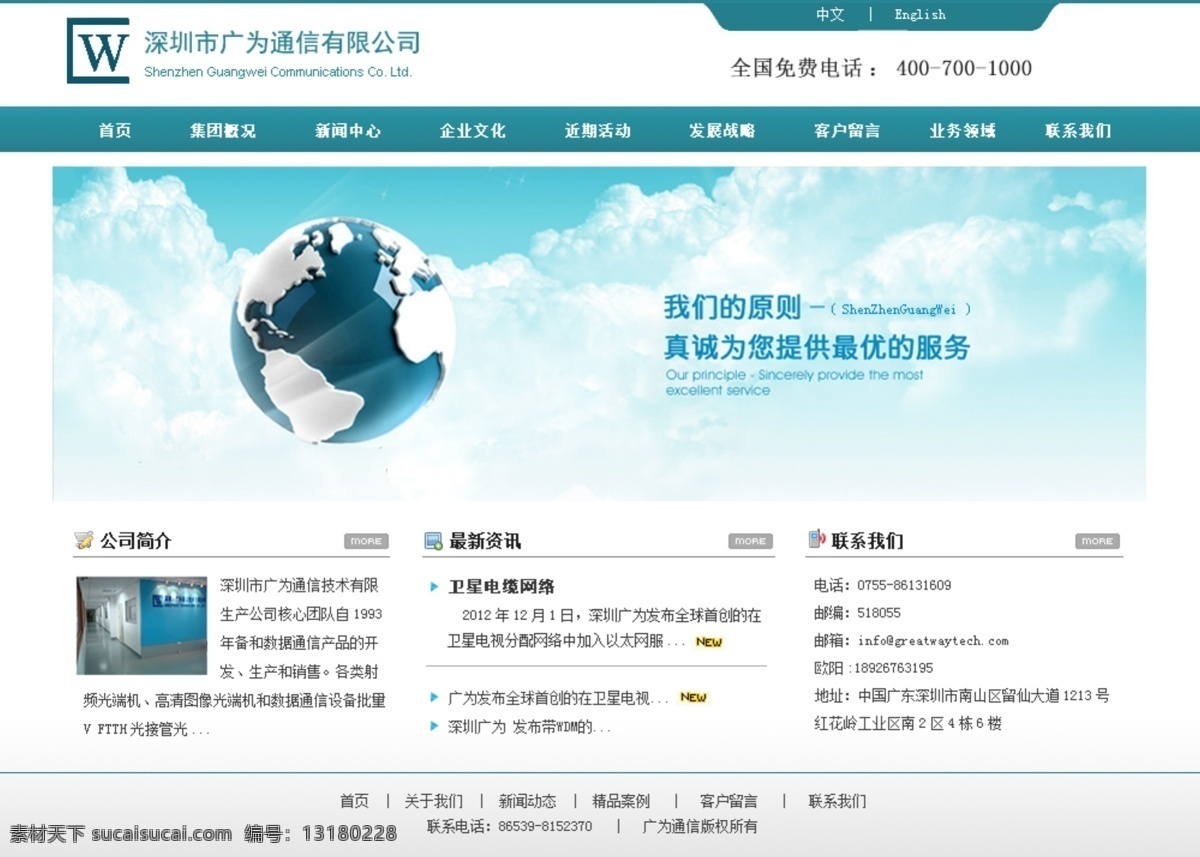
Task: Click address line 红花岭工业区南2区4栋6楼
Action: pyautogui.click(x=908, y=723)
